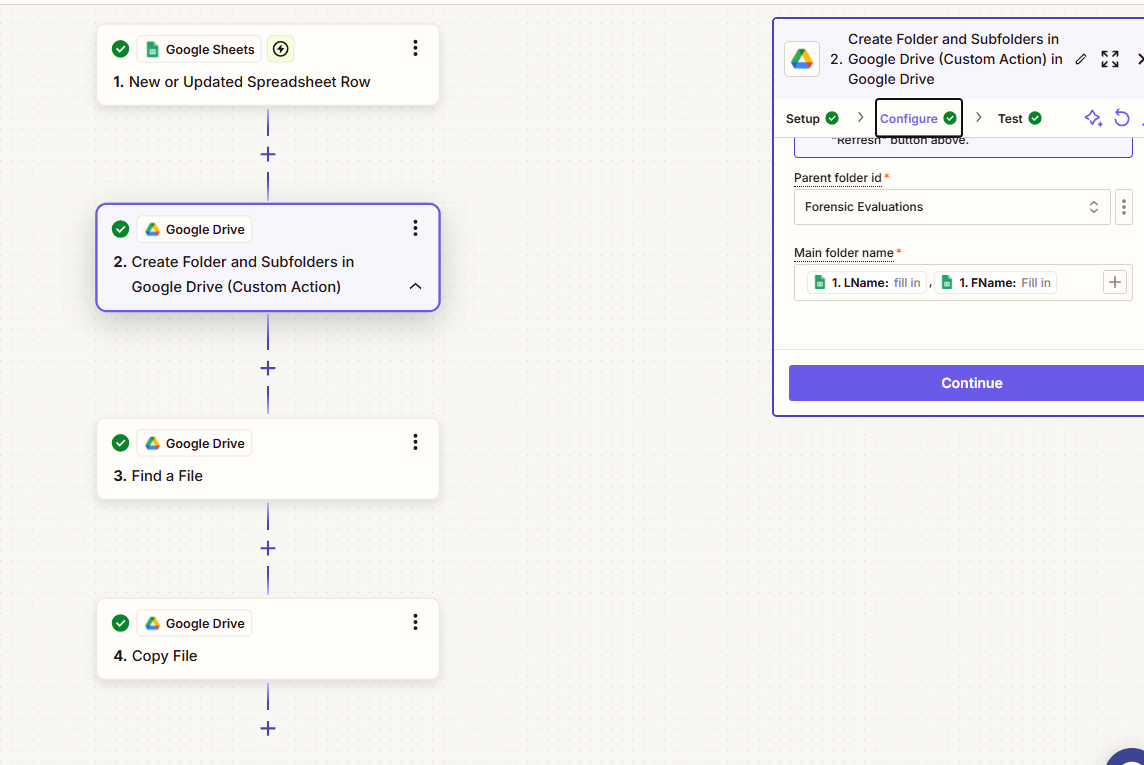1144x765 pixels.
Task: Insert data with the plus in Main folder name
Action: click(x=1115, y=282)
